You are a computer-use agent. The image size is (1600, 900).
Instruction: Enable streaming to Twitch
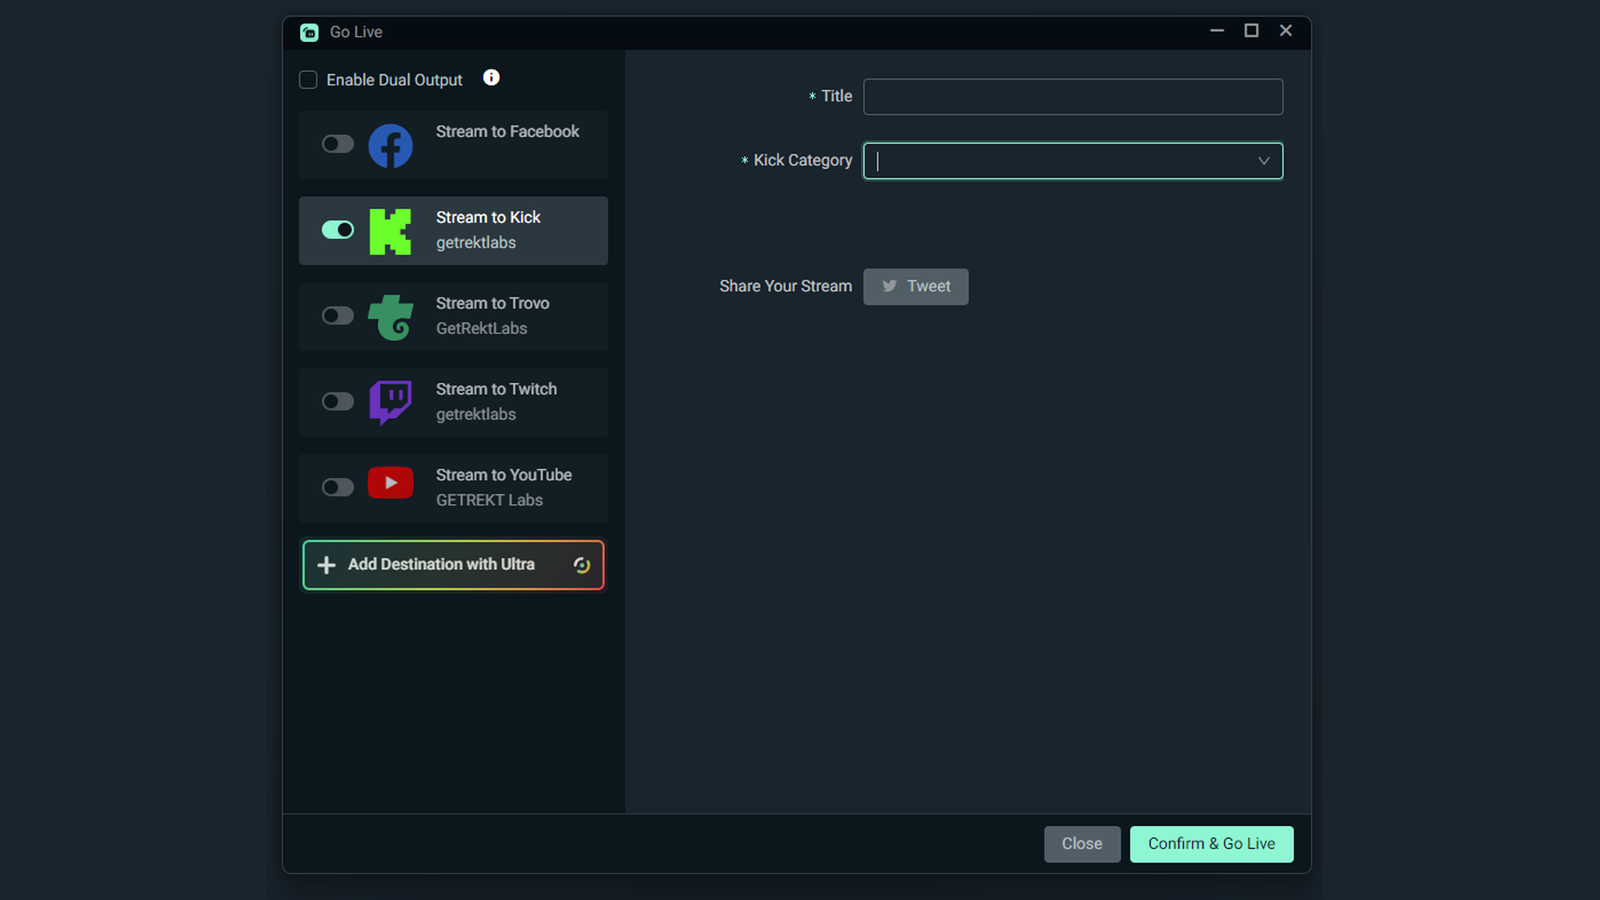tap(337, 402)
